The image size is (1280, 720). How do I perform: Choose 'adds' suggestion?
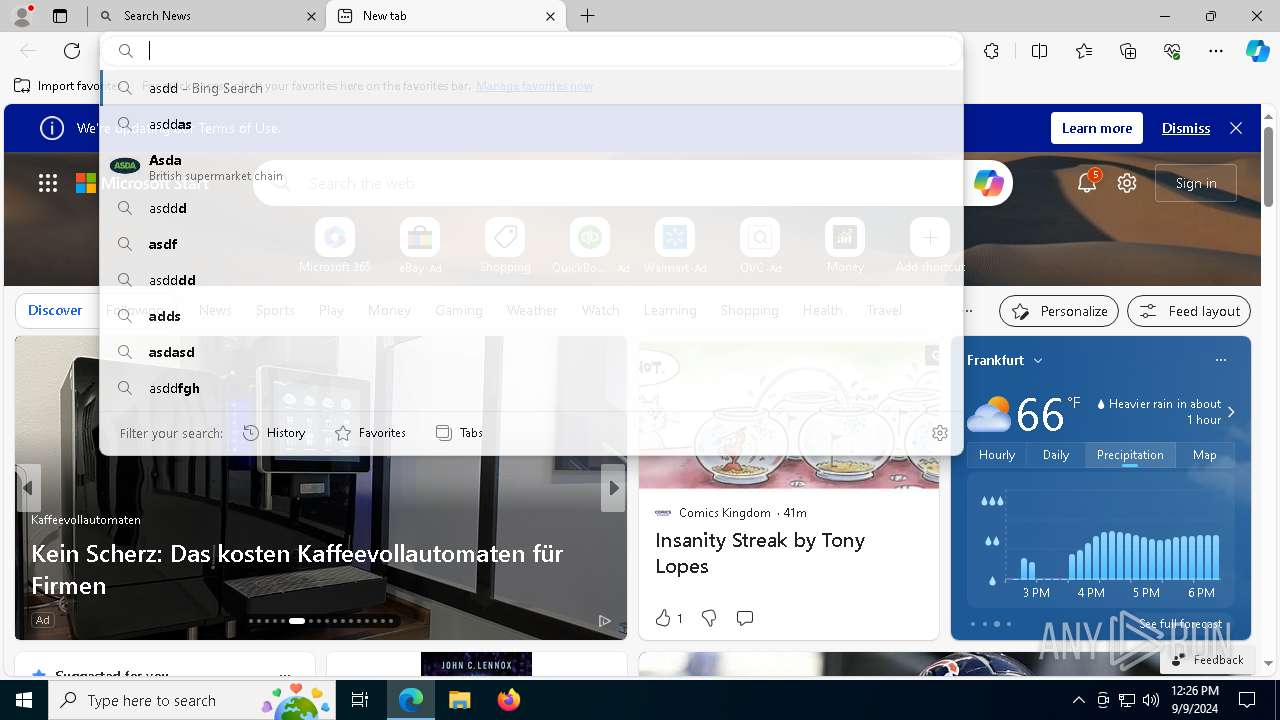[x=532, y=316]
